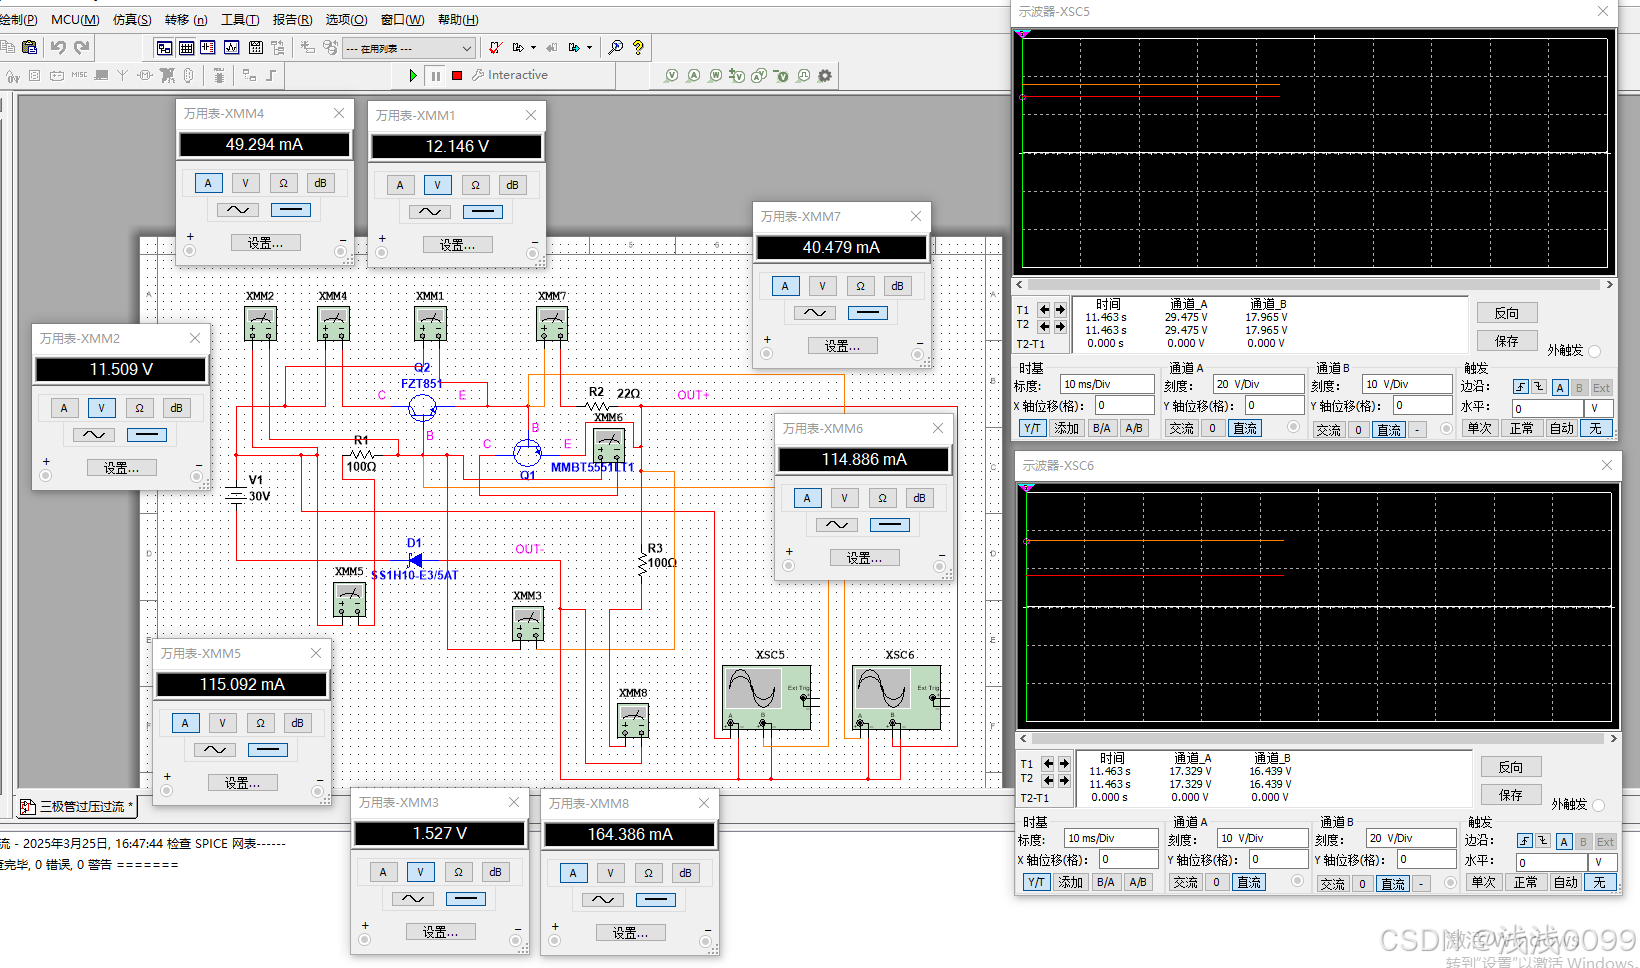
Task: Set XMM4 multimeter to voltage (V) mode
Action: coord(245,183)
